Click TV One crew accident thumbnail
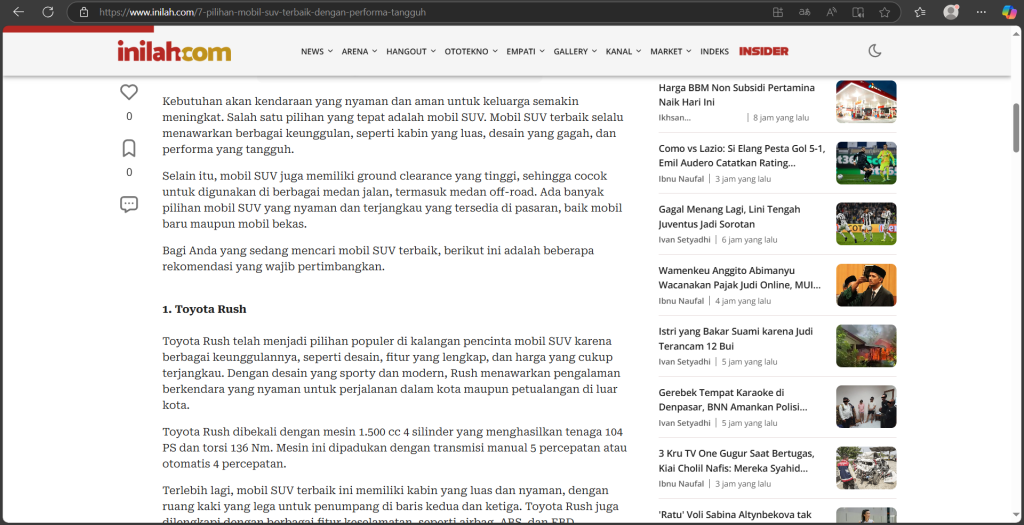This screenshot has width=1024, height=525. pos(866,468)
